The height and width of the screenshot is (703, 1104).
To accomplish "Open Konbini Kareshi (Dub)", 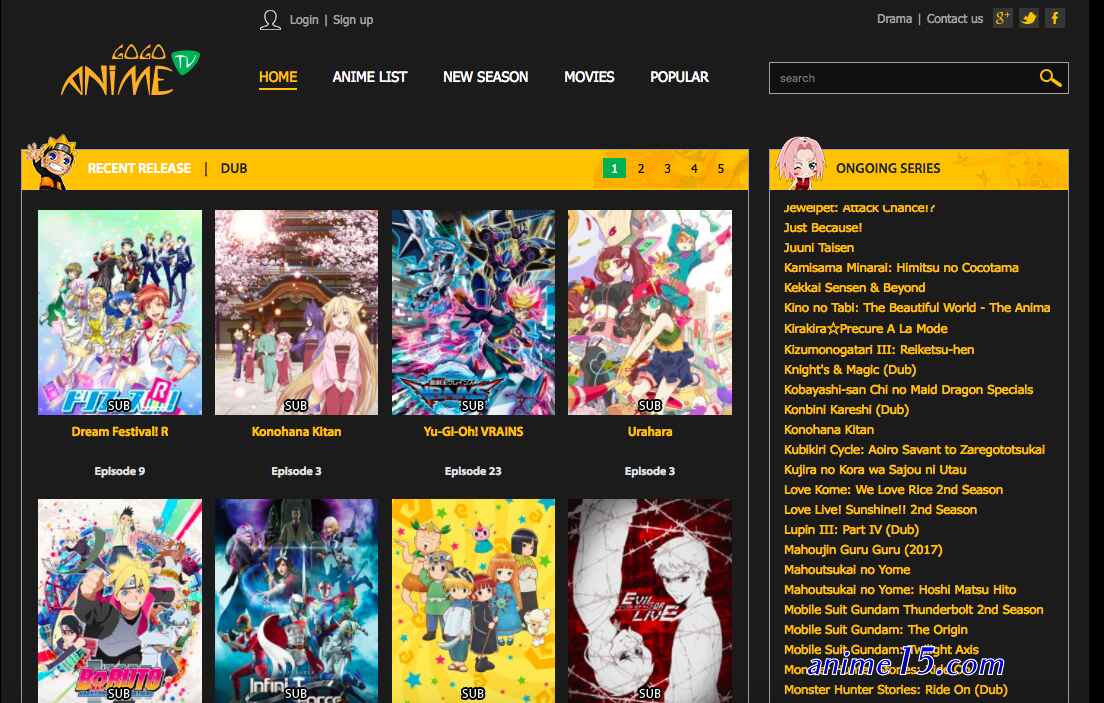I will pos(846,409).
